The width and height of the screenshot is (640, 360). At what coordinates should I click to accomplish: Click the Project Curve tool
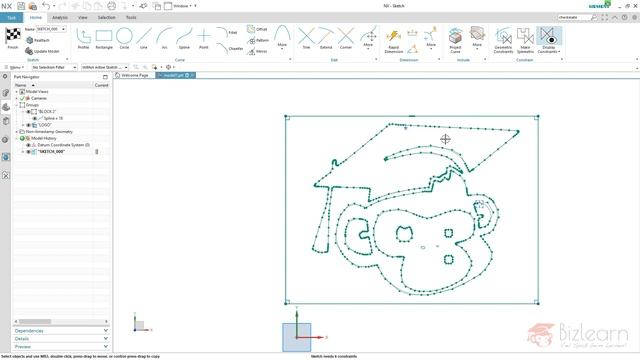point(455,41)
